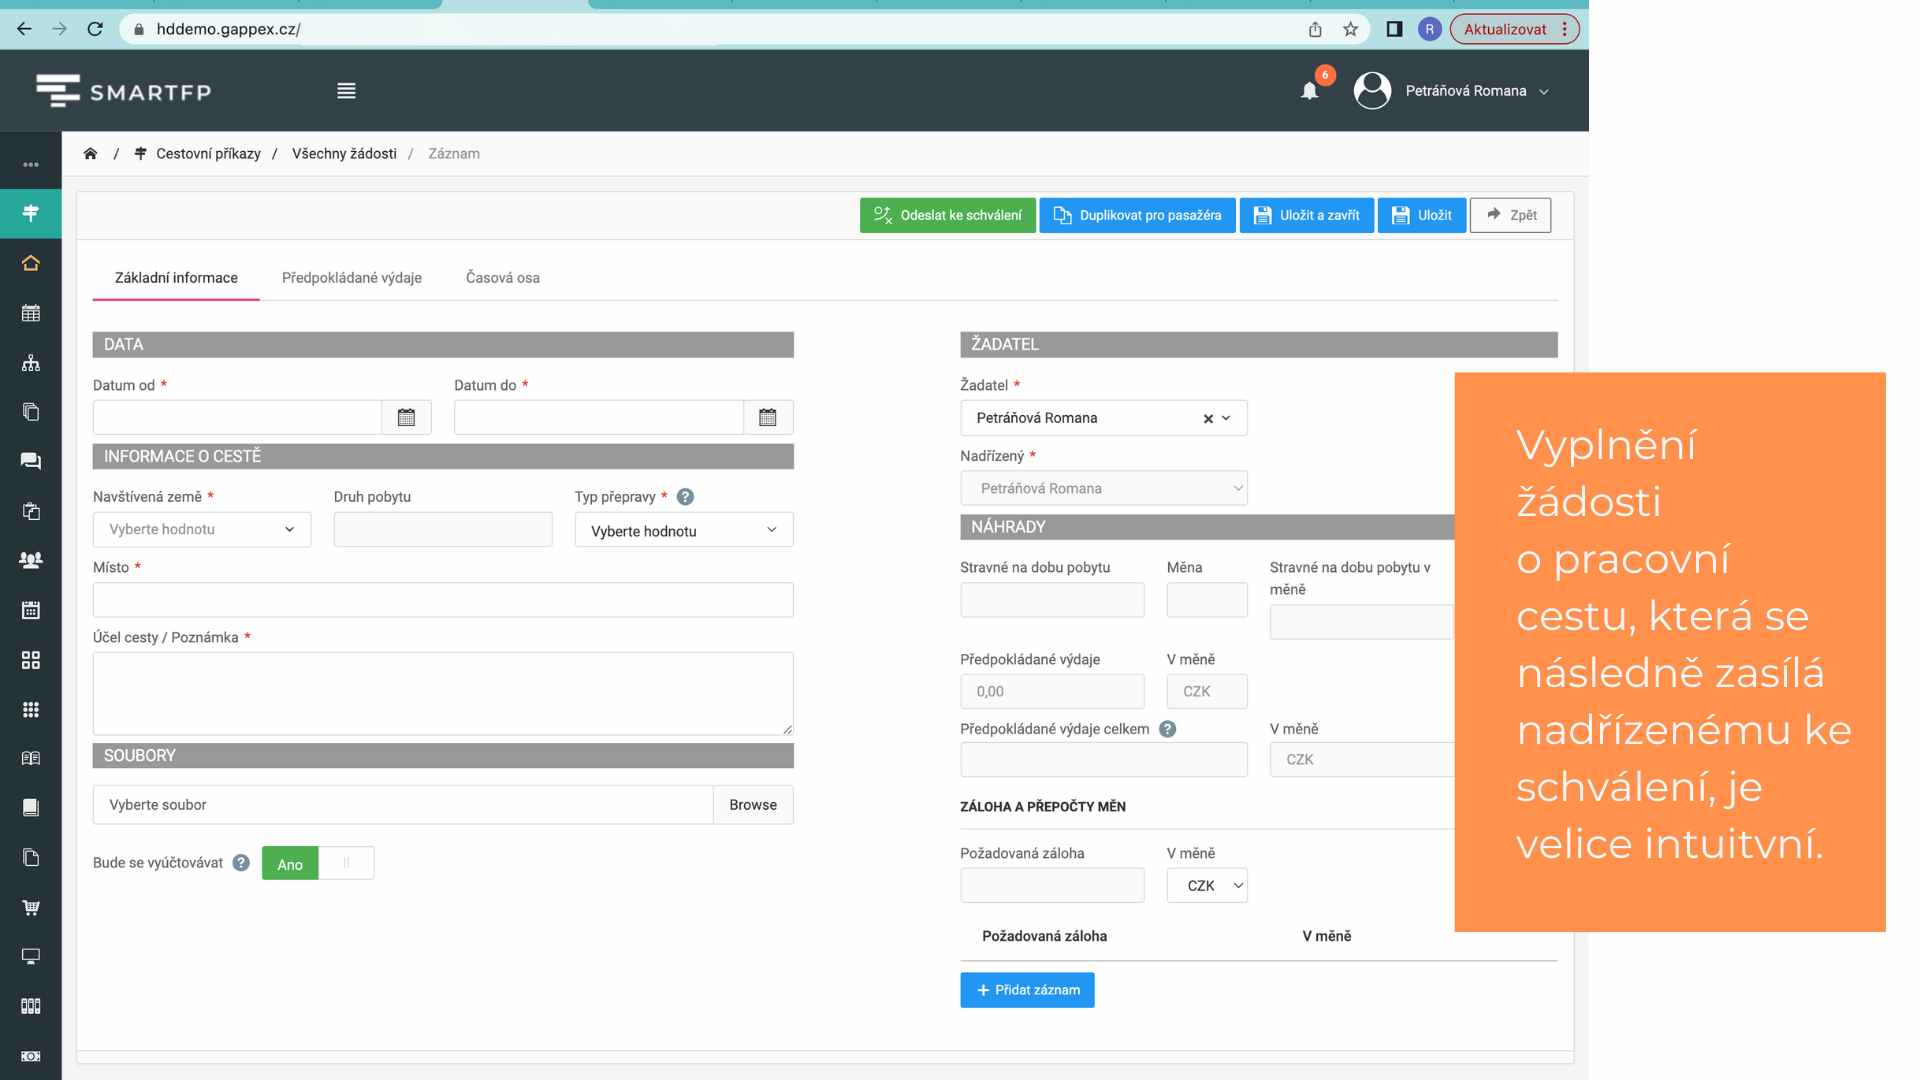Switch to Předpokládané výdaje tab
Image resolution: width=1920 pixels, height=1080 pixels.
(x=352, y=278)
